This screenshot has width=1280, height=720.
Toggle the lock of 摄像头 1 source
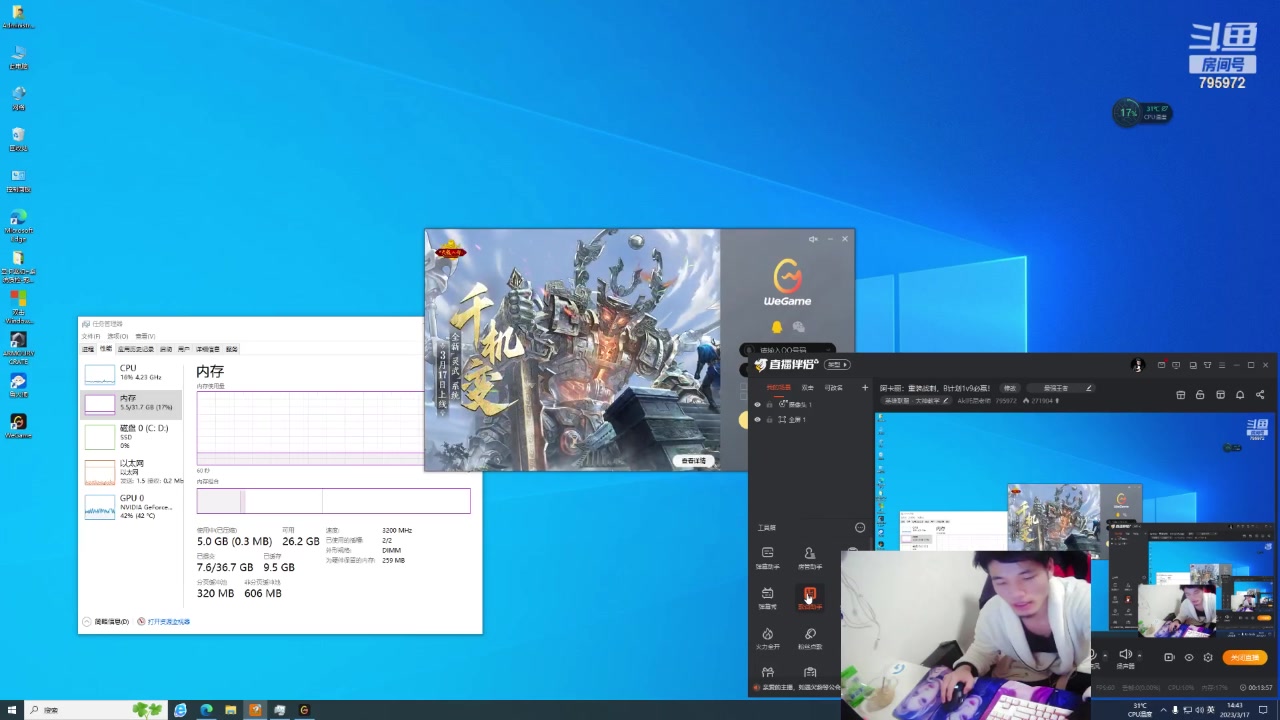(769, 404)
